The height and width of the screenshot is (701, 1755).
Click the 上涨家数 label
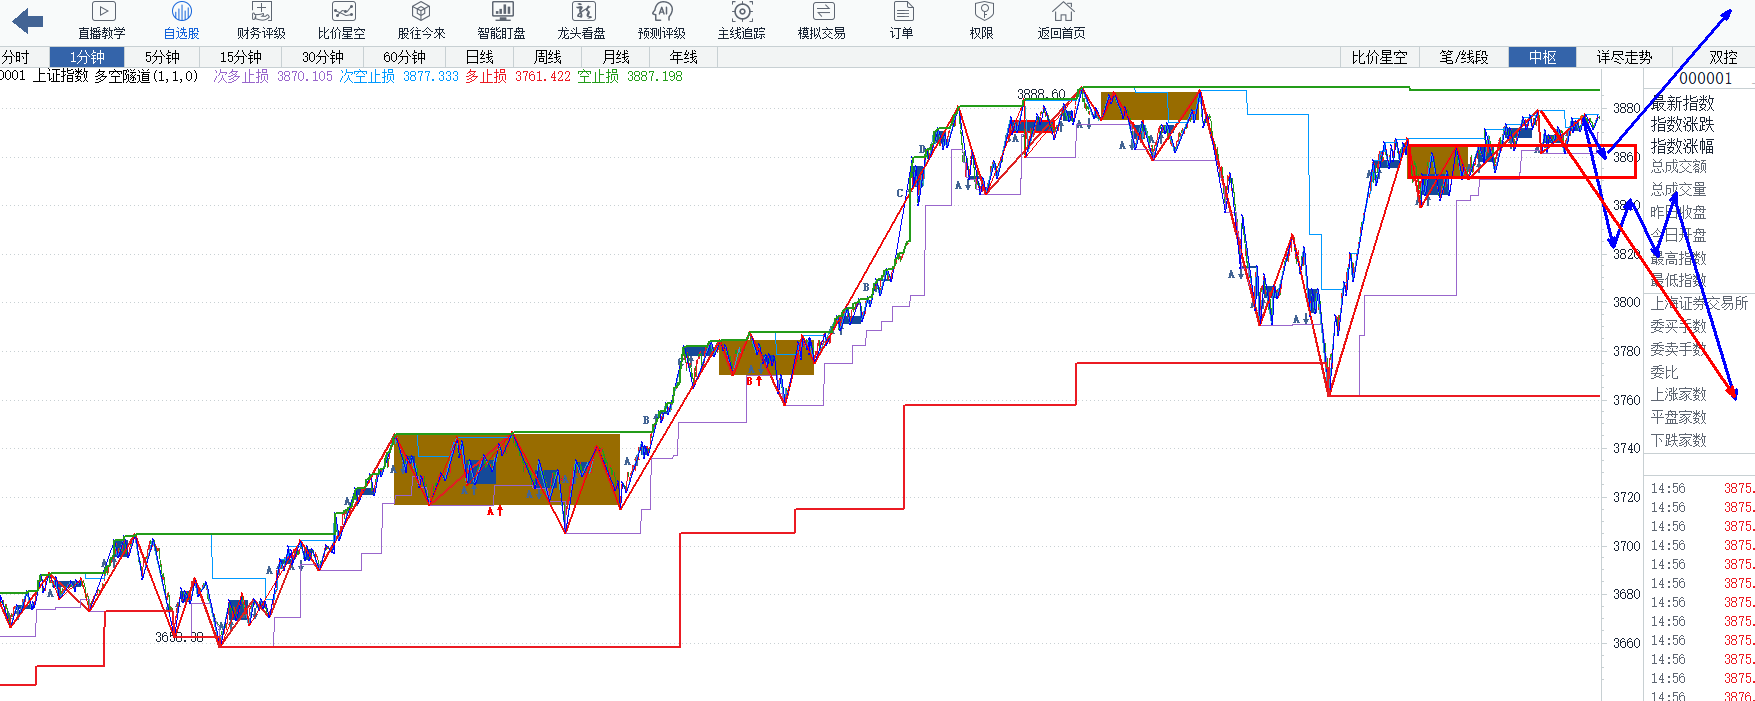pos(1679,395)
